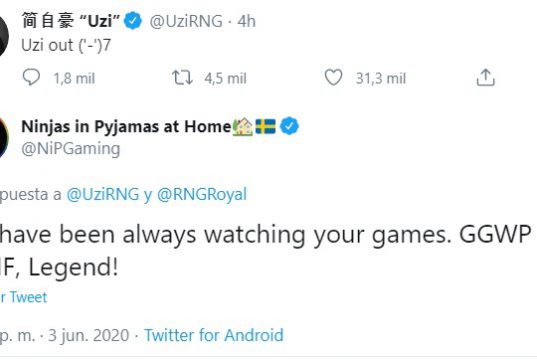This screenshot has width=537, height=360.
Task: Open the @UziRNG handle in header
Action: tap(186, 21)
